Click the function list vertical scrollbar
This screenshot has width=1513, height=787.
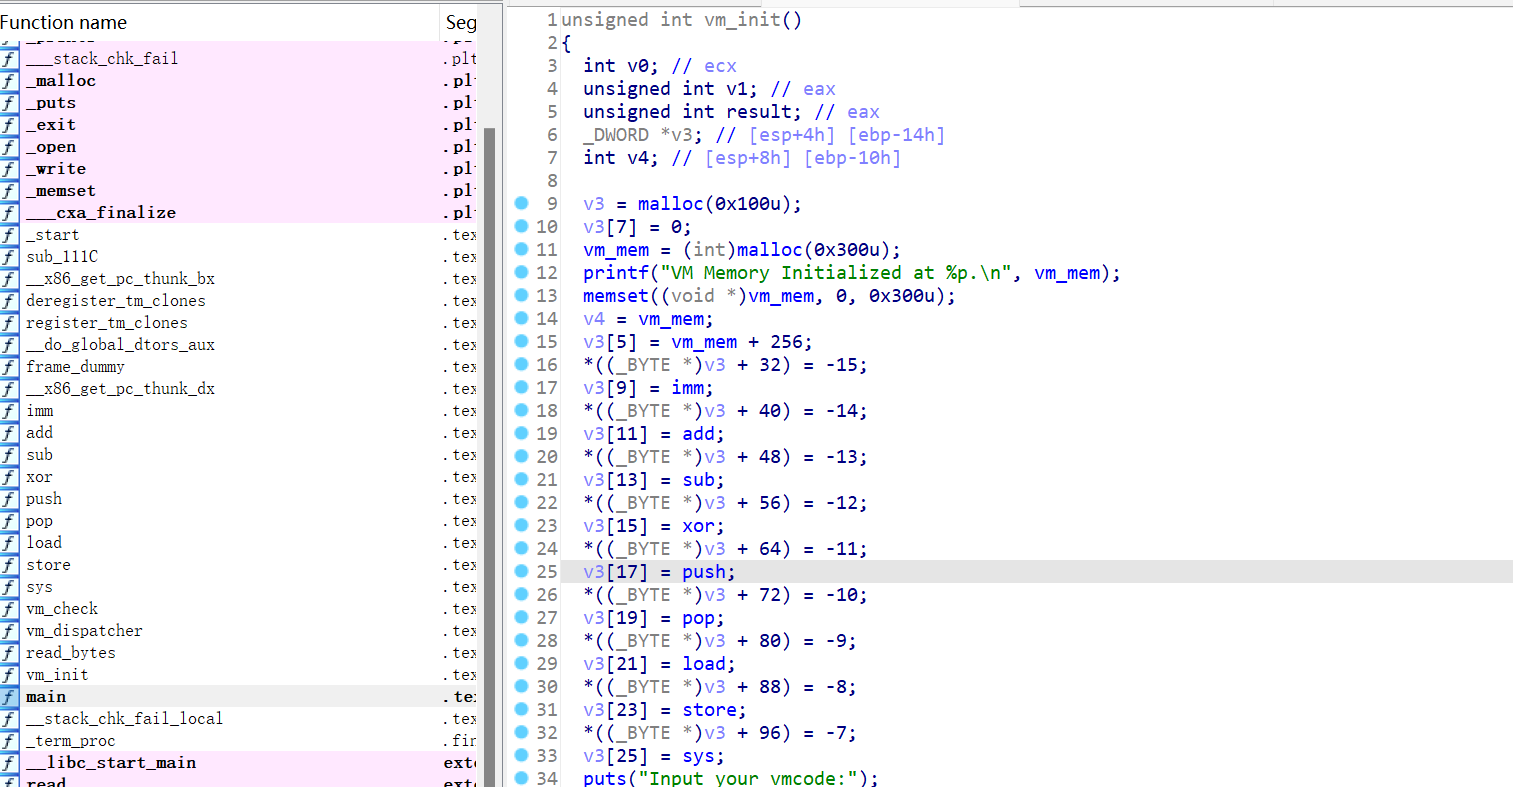pyautogui.click(x=489, y=400)
